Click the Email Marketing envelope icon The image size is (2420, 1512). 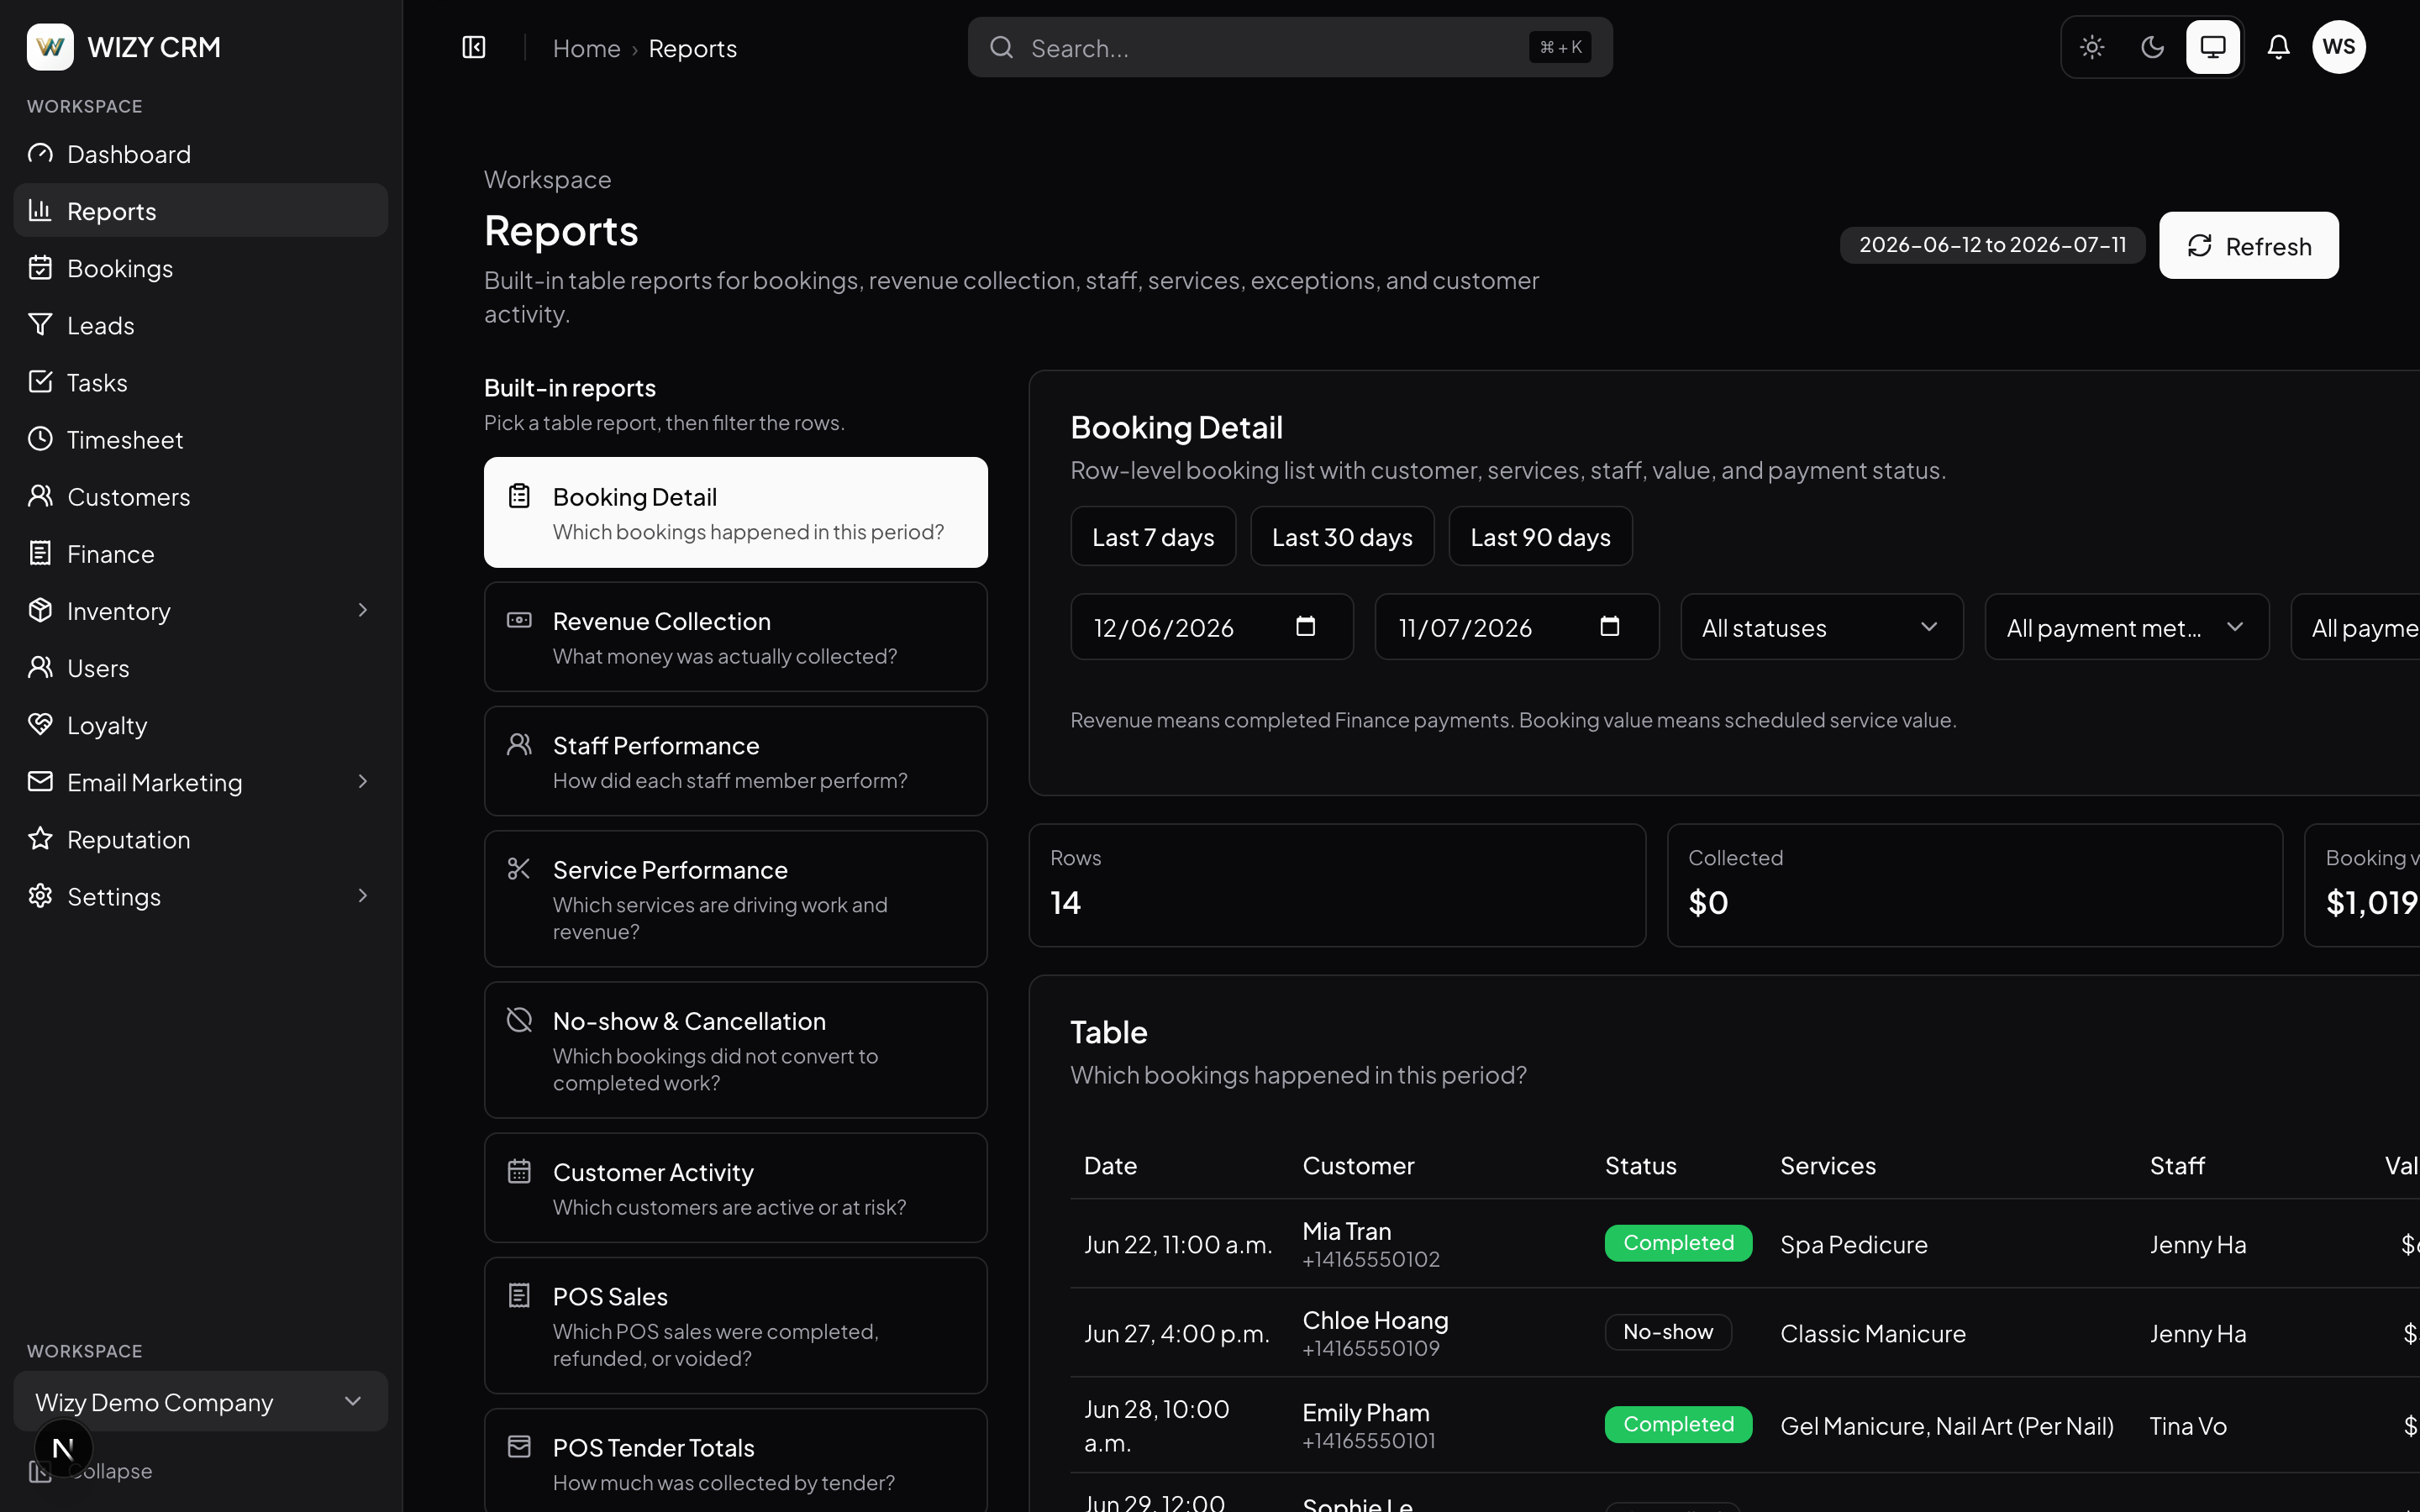point(40,781)
